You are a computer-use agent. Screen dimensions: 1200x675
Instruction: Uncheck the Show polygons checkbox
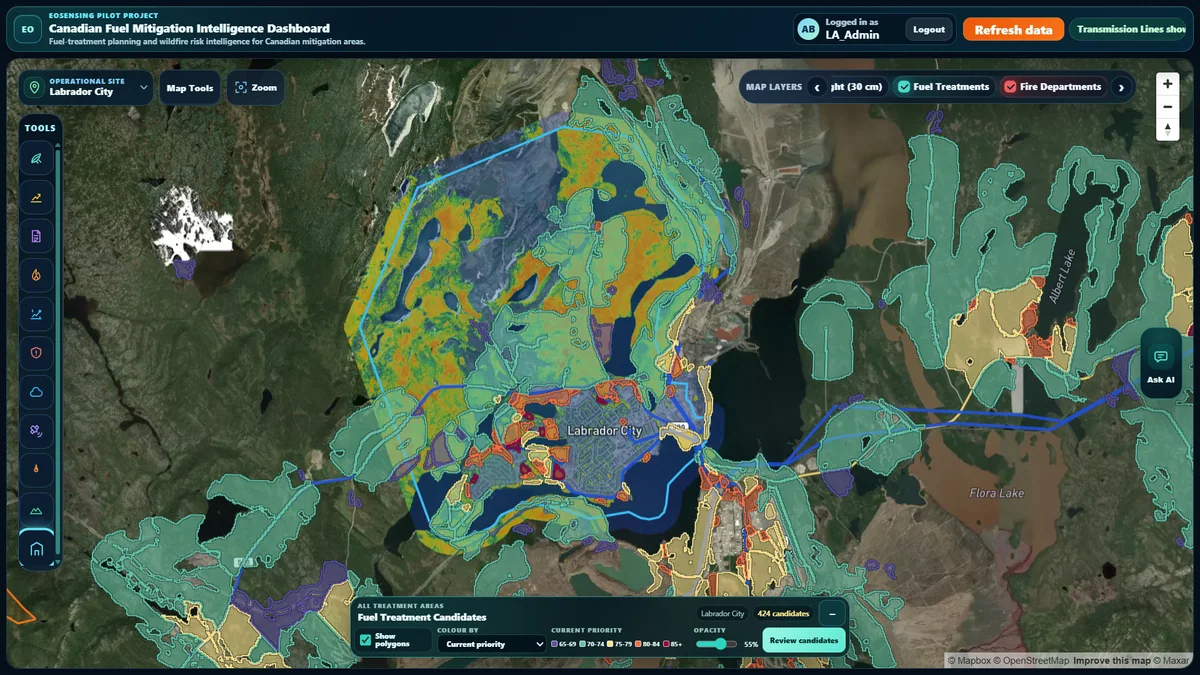[365, 640]
